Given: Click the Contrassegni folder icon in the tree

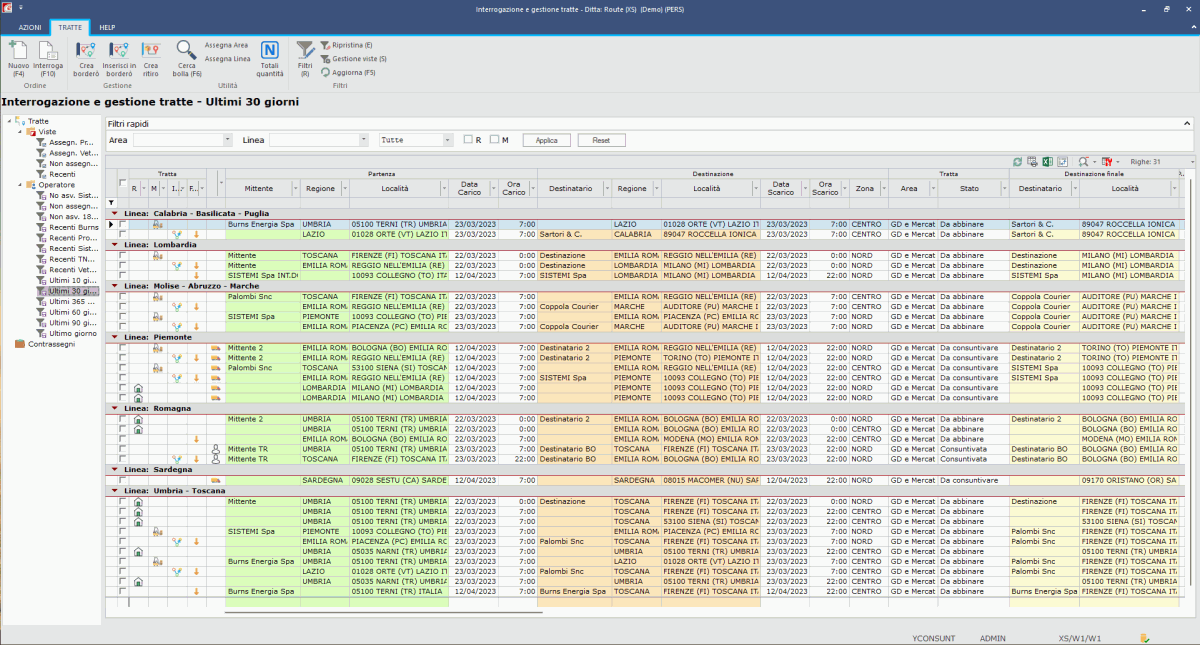Looking at the screenshot, I should [20, 343].
